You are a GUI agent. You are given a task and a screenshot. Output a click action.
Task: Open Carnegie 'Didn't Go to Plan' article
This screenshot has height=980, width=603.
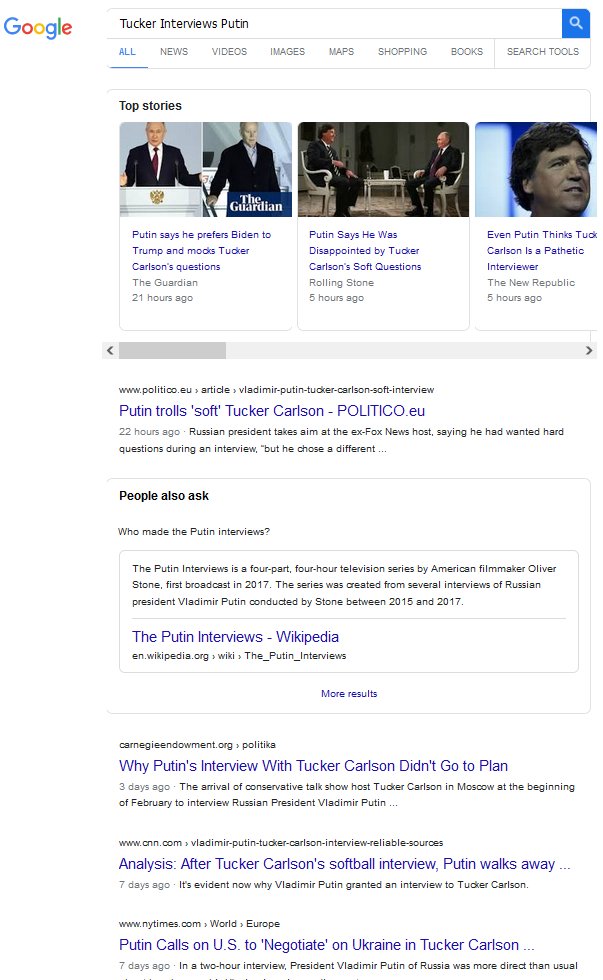pos(313,766)
